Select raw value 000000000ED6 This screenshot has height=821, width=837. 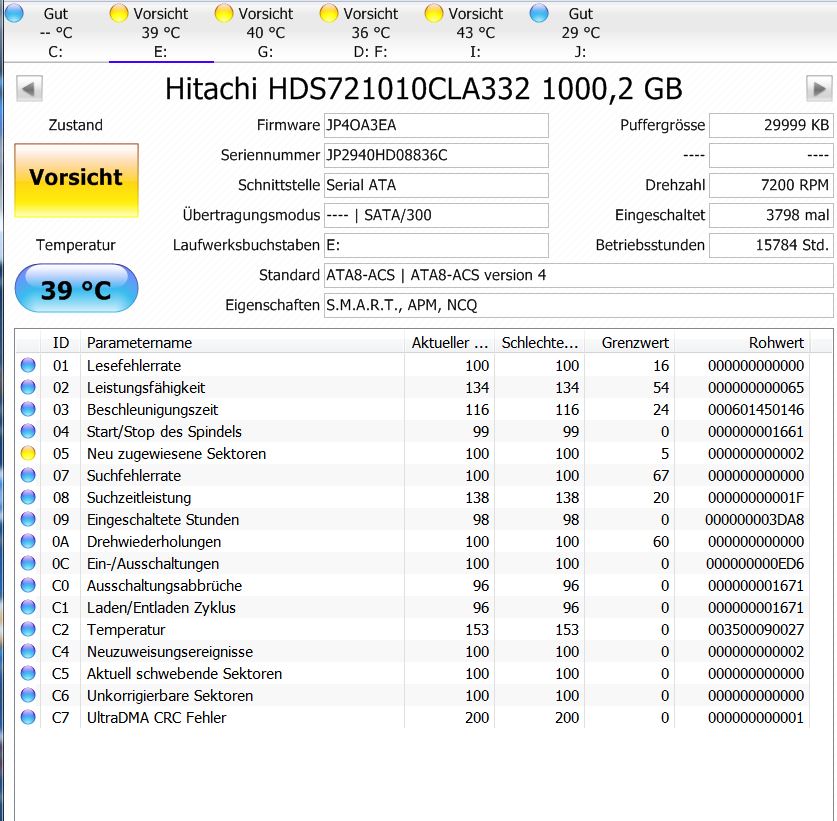[x=755, y=563]
